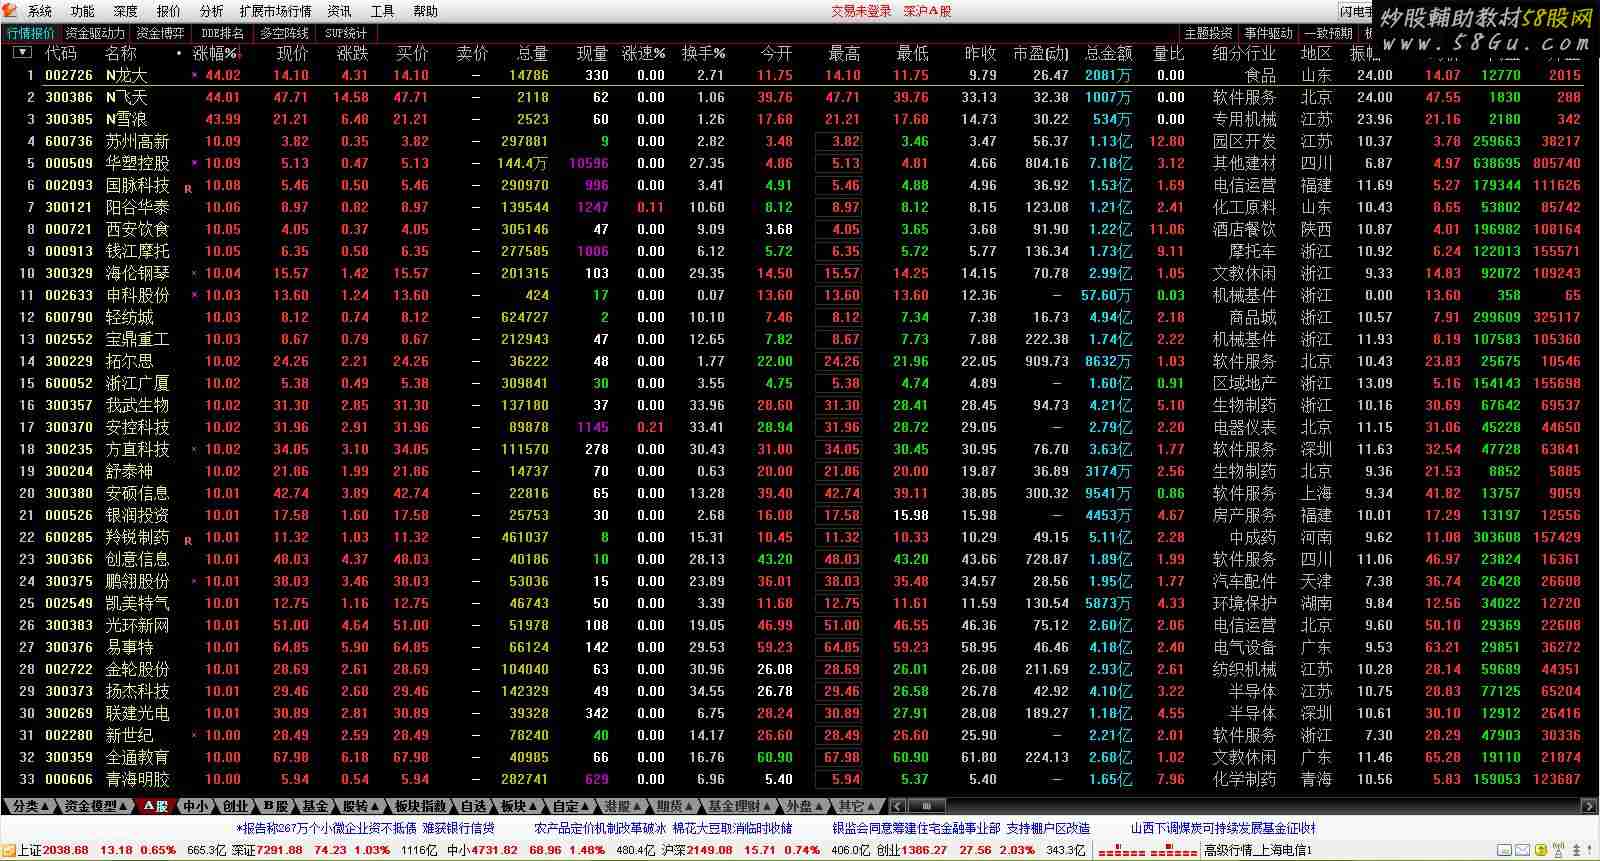
Task: Click the x marker next to 鹏翎股份
Action: 195,580
